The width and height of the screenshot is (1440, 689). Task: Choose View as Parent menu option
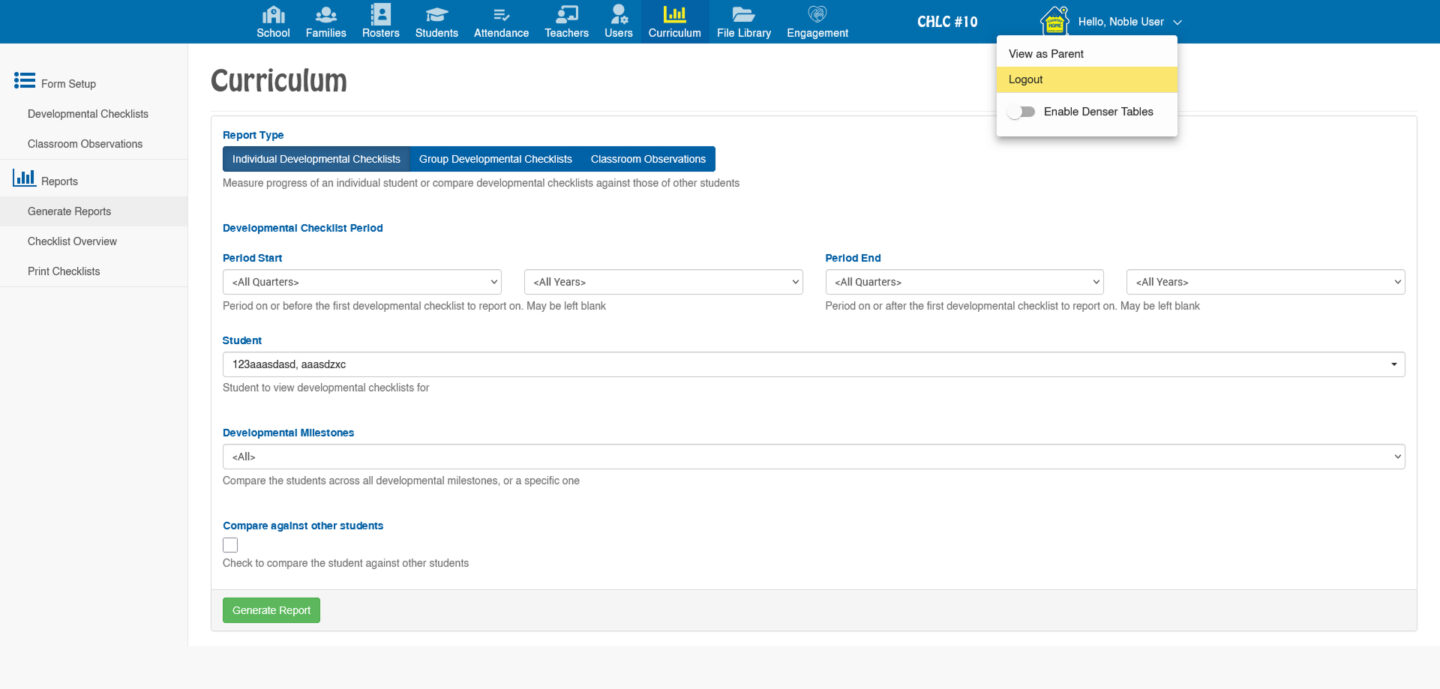click(1046, 54)
